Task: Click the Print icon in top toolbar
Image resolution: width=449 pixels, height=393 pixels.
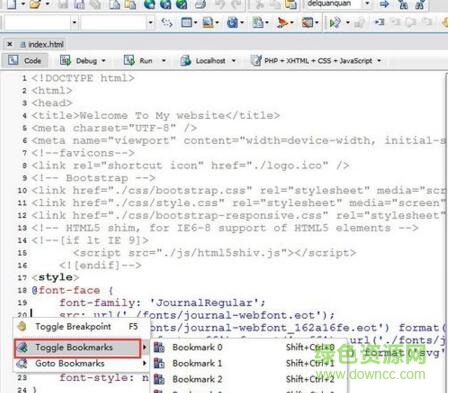Action: click(x=200, y=4)
